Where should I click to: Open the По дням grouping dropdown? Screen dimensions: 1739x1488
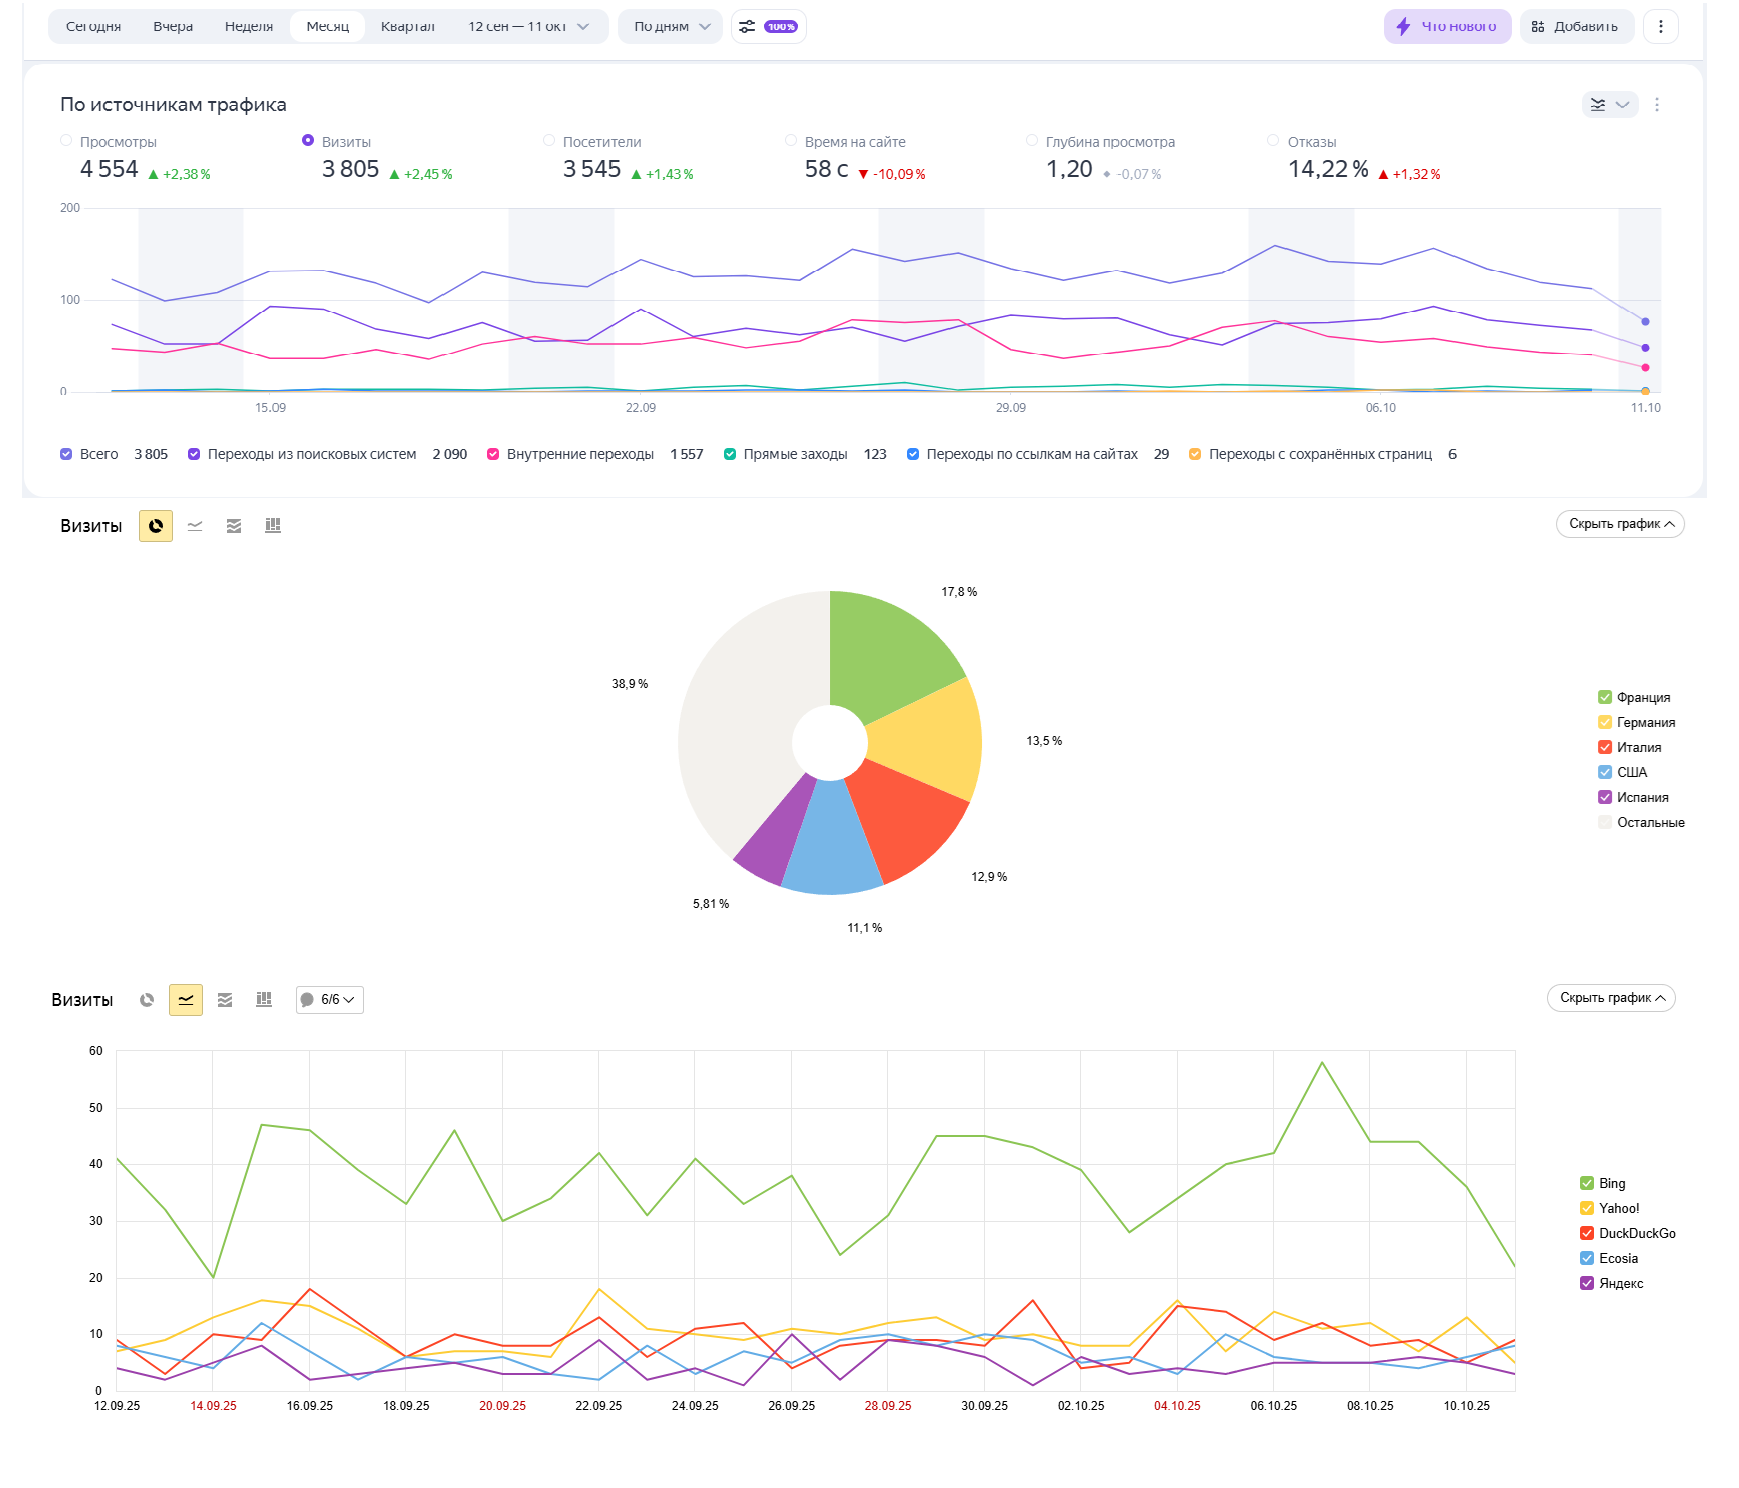coord(671,27)
